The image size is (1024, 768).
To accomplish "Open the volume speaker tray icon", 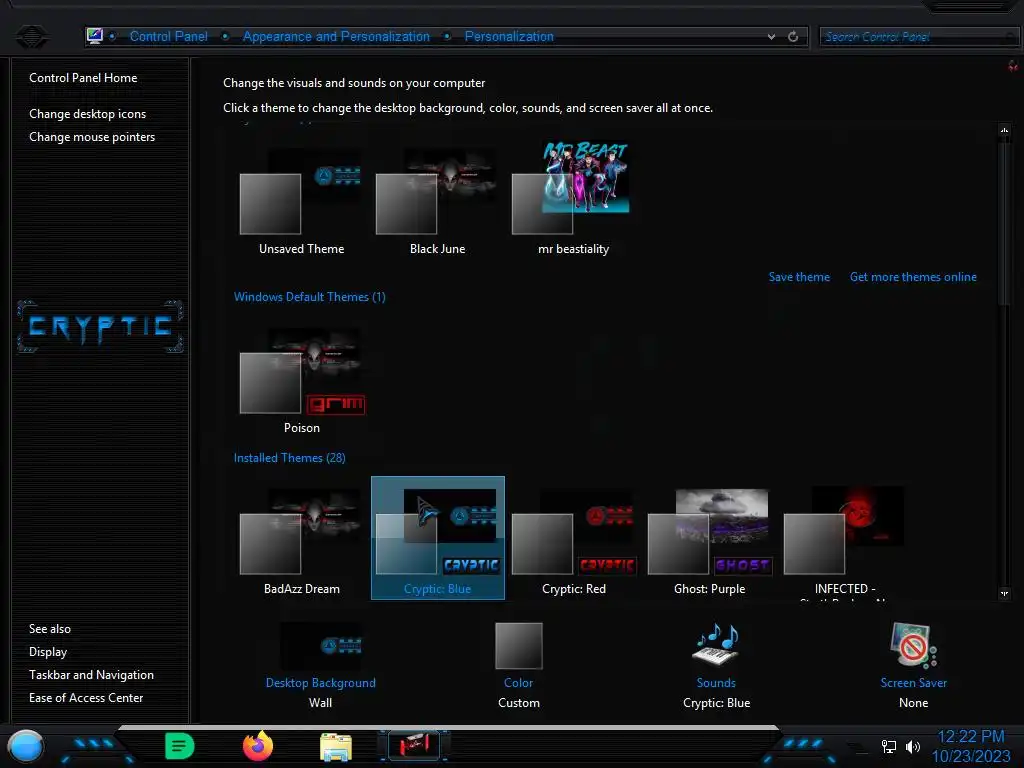I will [x=912, y=746].
